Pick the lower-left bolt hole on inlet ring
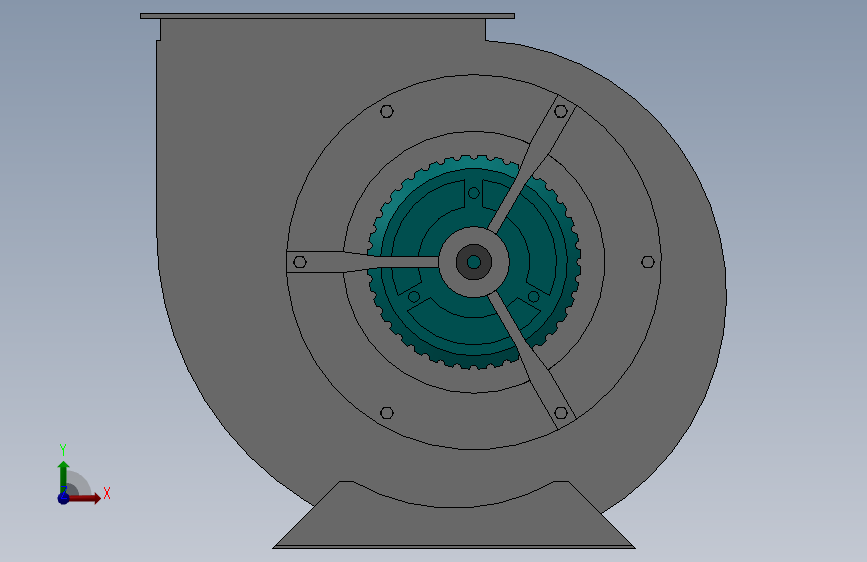The width and height of the screenshot is (867, 562). 387,413
